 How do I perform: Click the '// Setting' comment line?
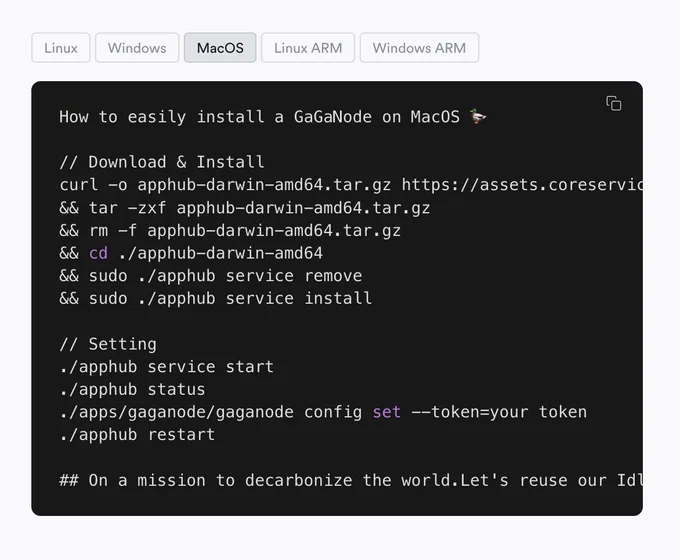(x=108, y=344)
